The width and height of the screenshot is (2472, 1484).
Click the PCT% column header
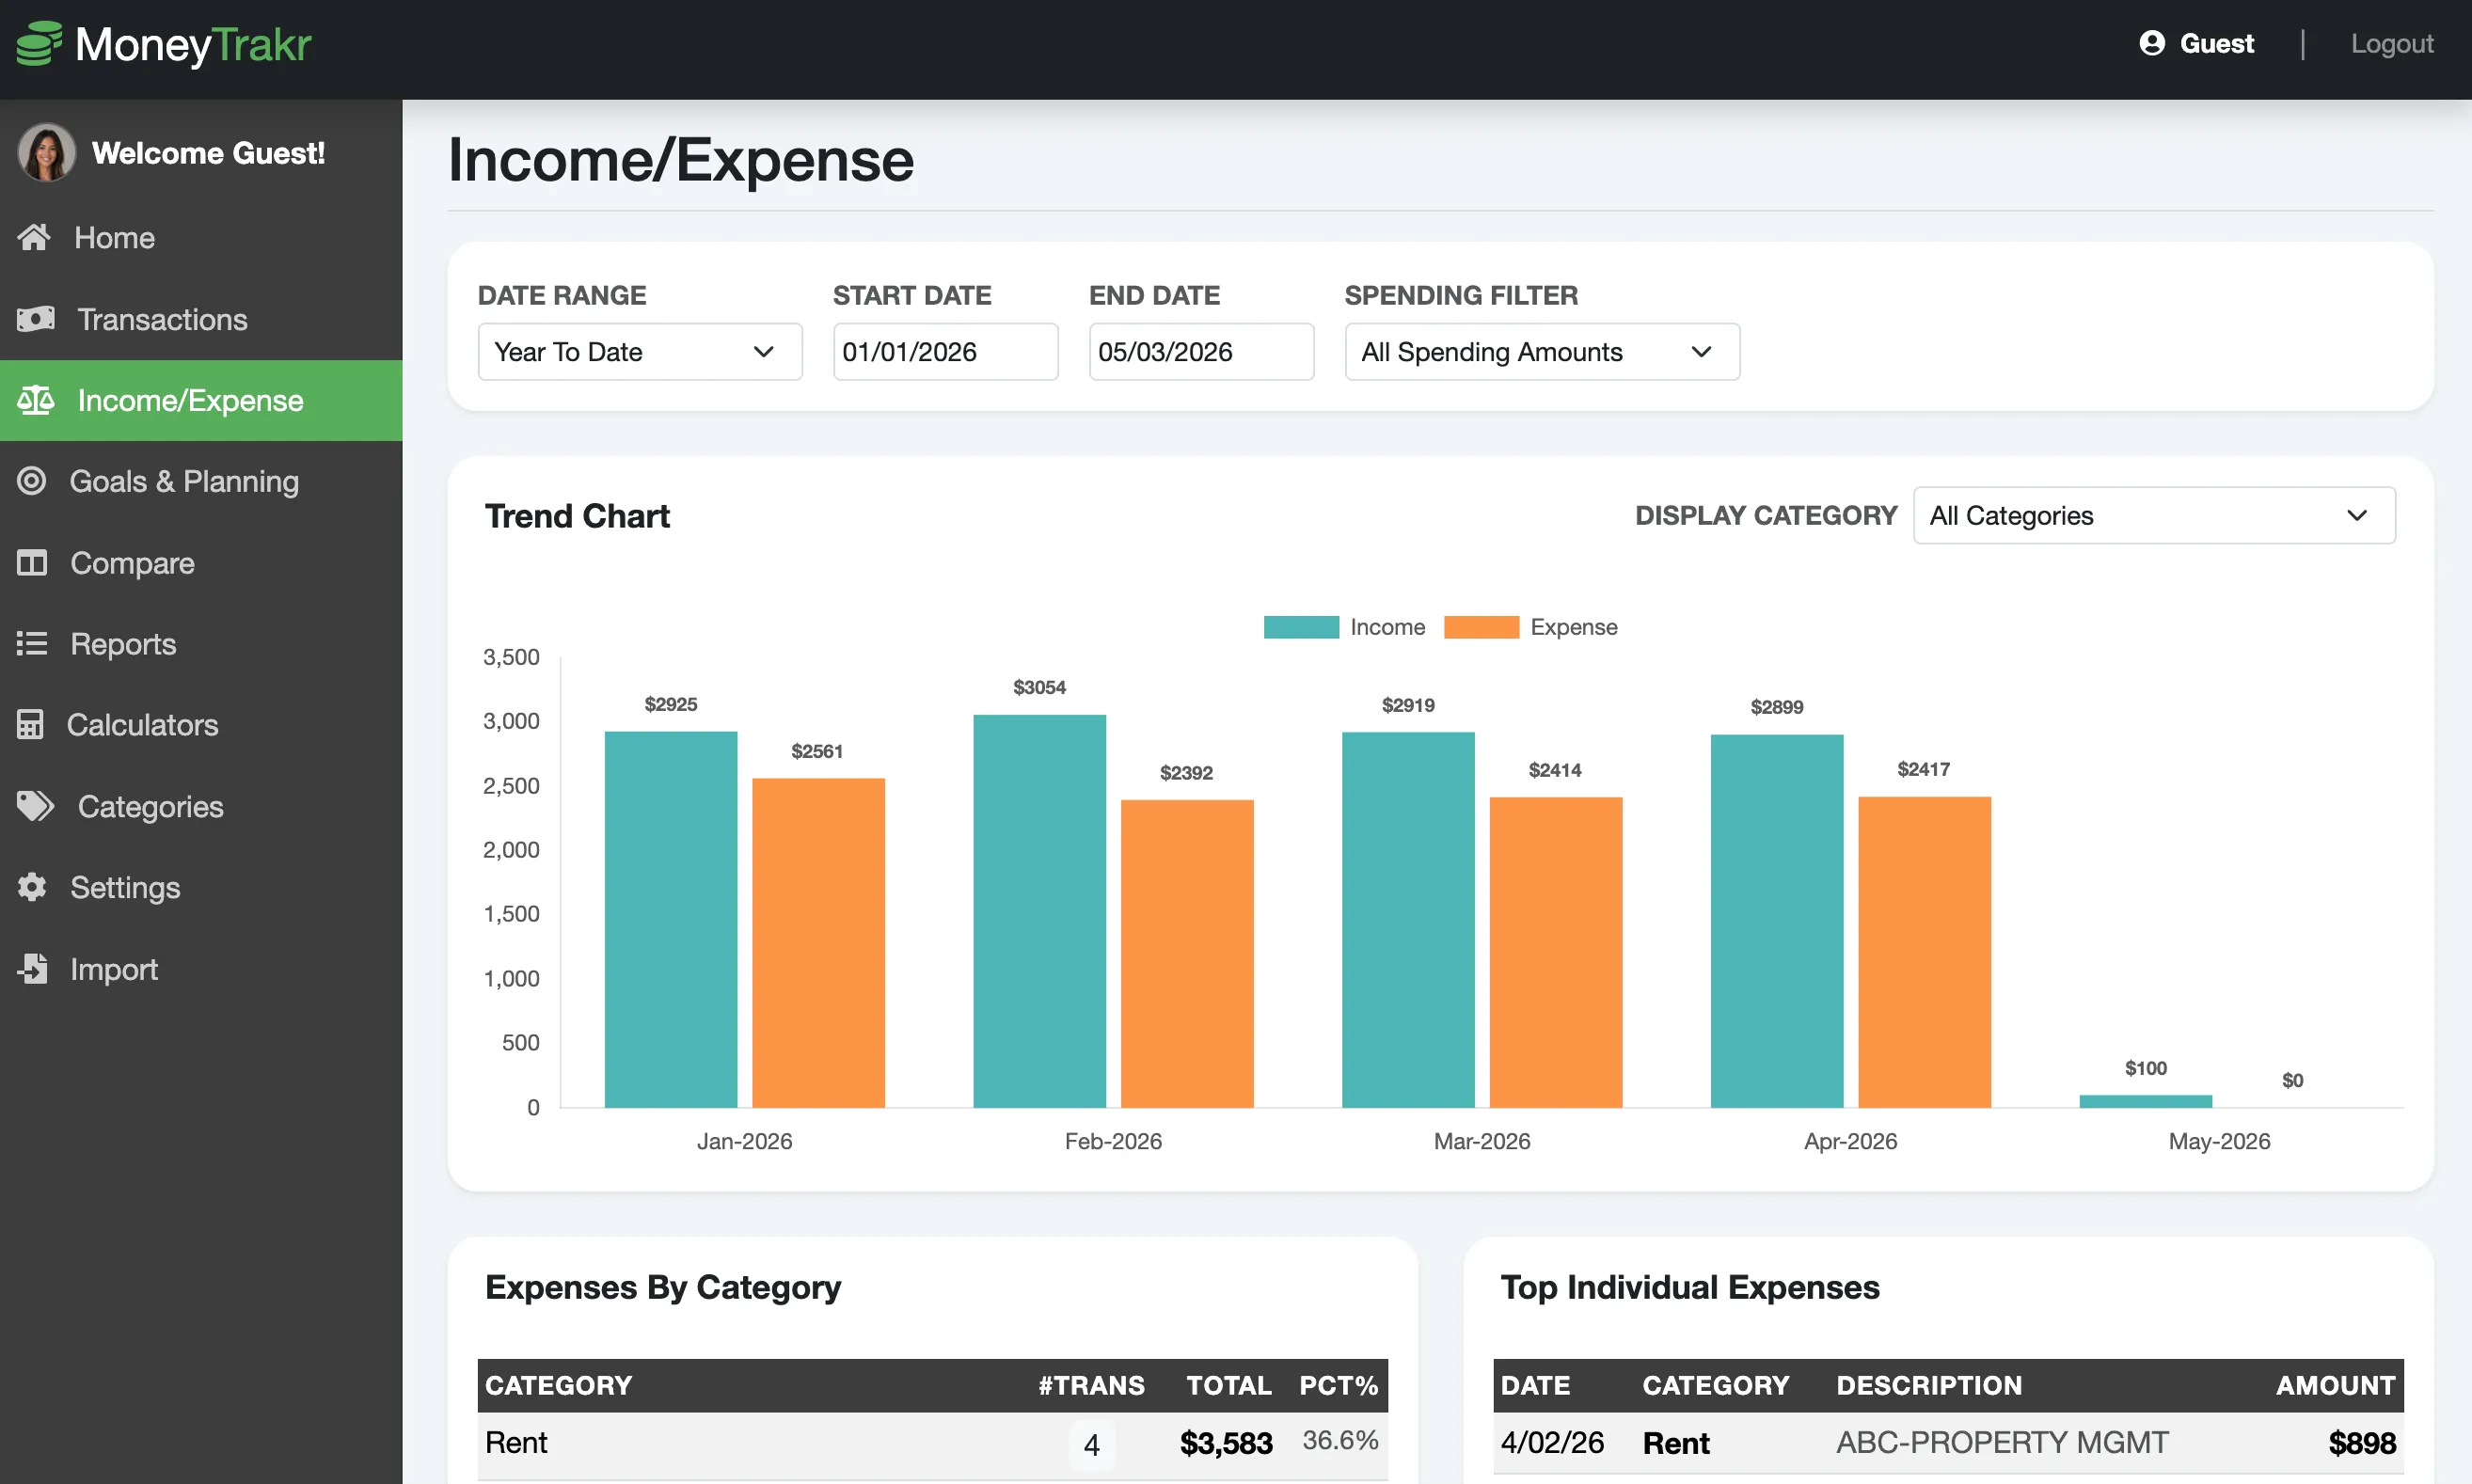point(1339,1386)
